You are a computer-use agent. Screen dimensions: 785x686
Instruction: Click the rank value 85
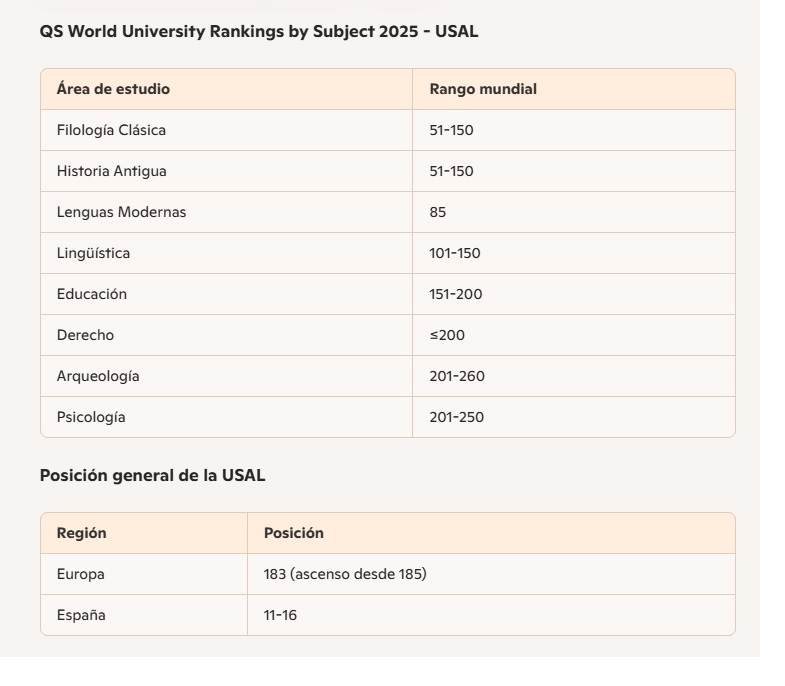(438, 212)
